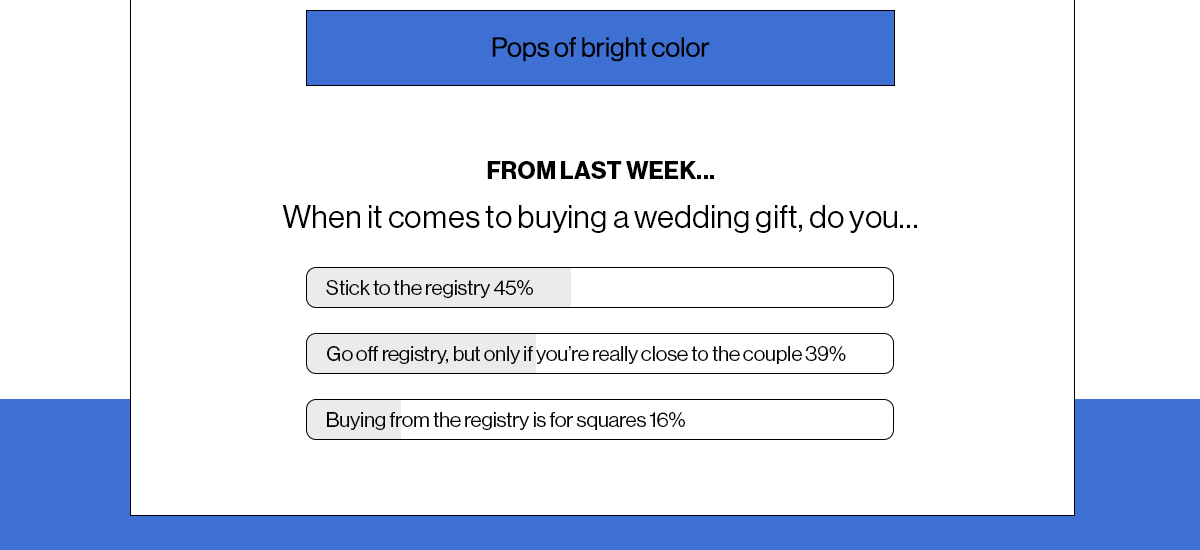Click the blue footer band right of the card
Image resolution: width=1200 pixels, height=550 pixels.
[x=1137, y=474]
